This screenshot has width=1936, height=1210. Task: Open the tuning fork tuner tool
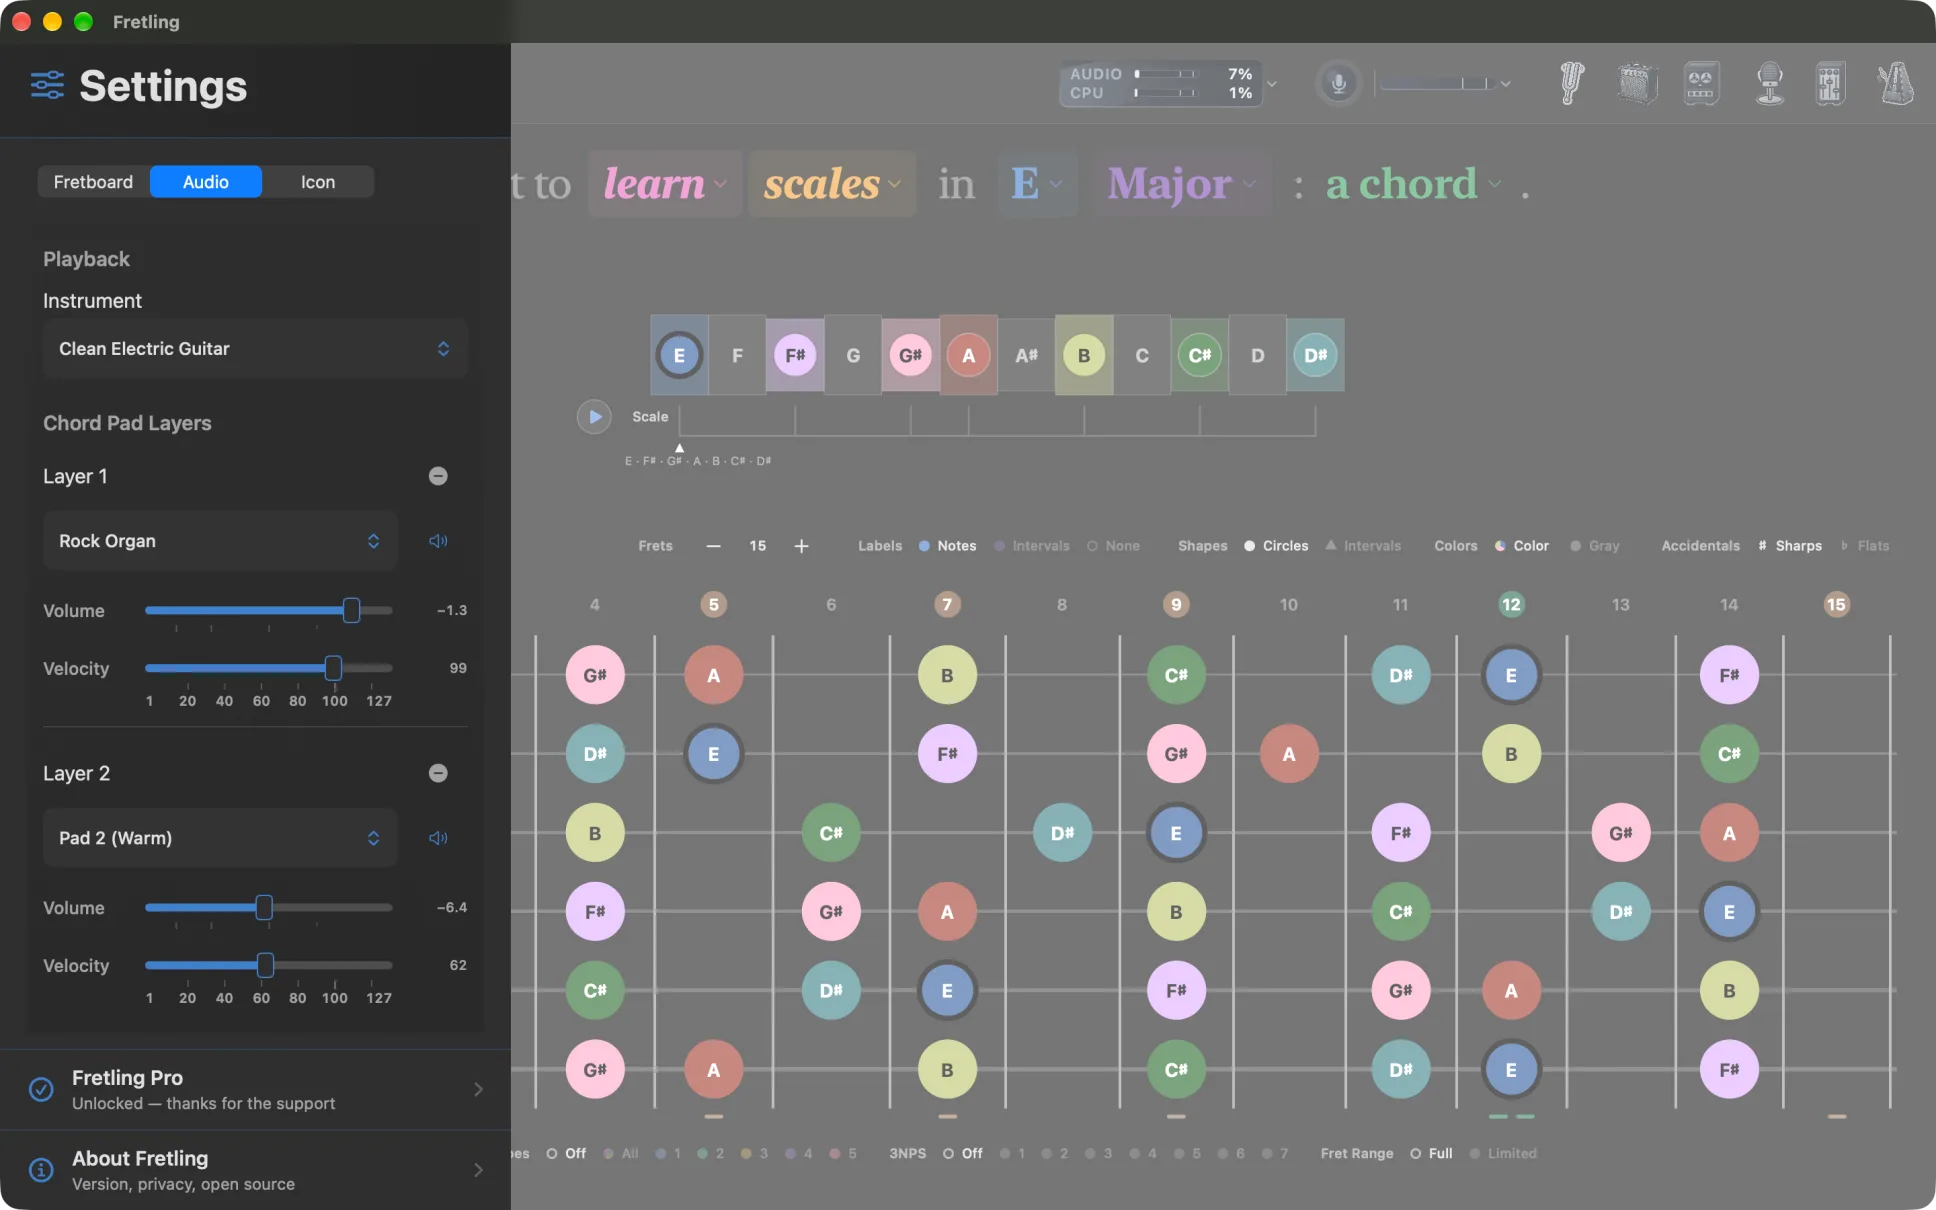[1572, 83]
